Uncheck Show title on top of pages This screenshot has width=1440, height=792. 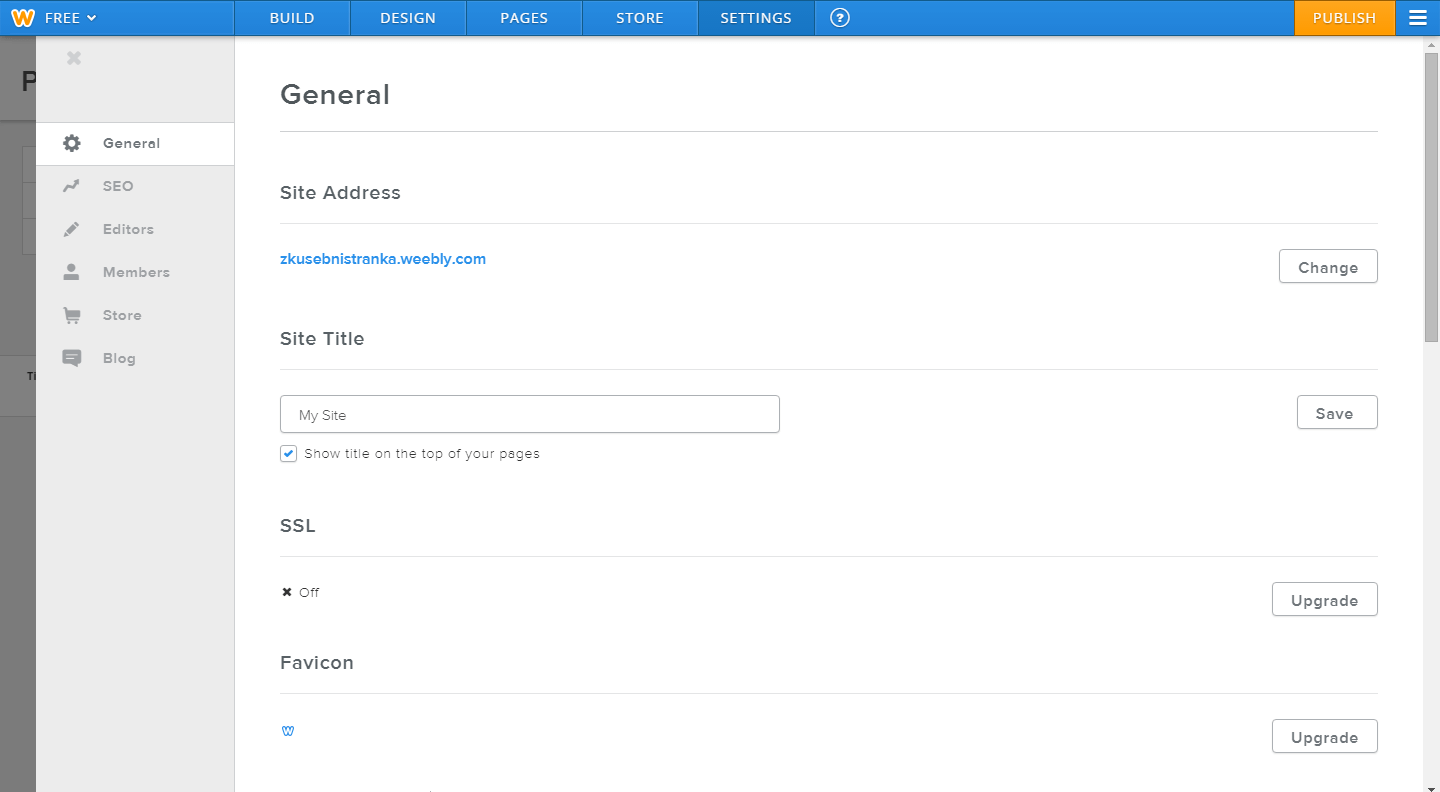click(289, 454)
